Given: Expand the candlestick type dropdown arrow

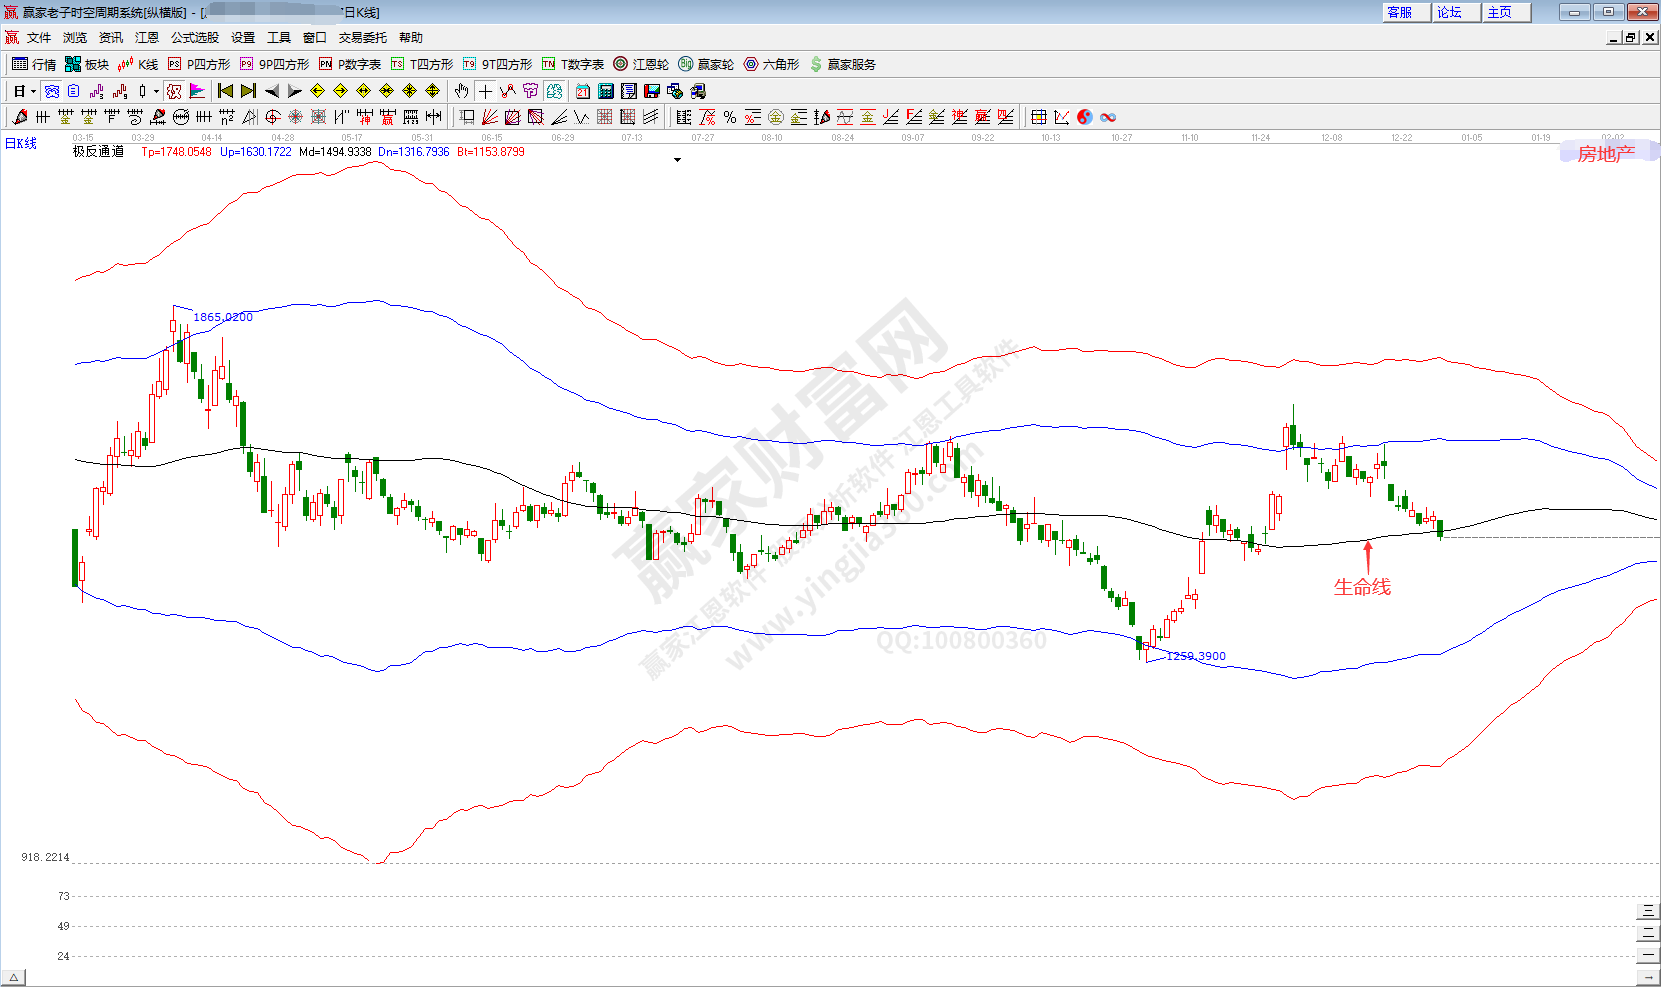Looking at the screenshot, I should tap(156, 92).
